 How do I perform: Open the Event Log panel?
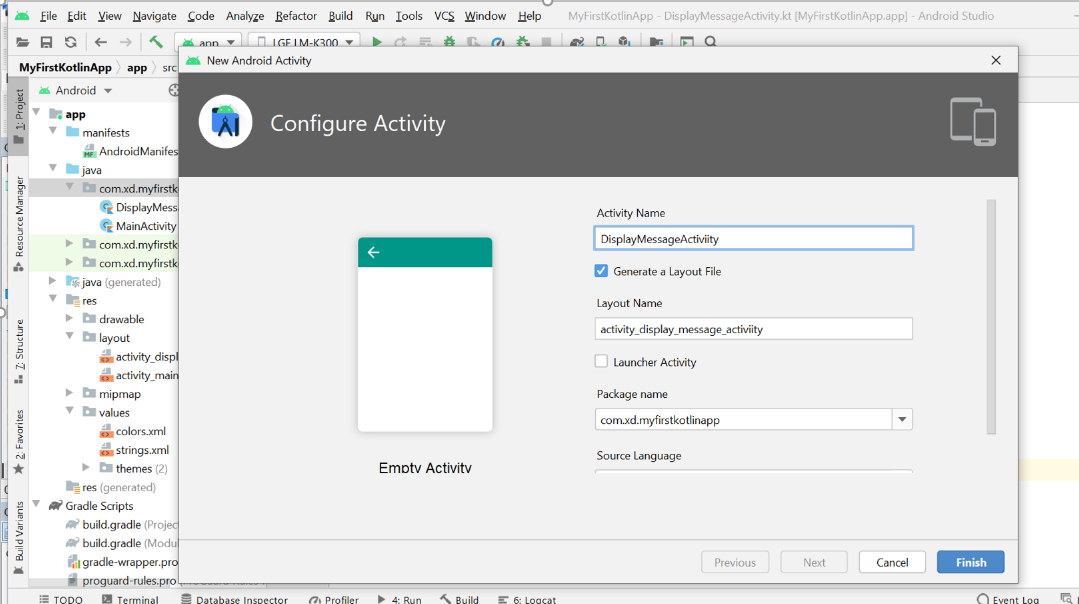coord(1008,599)
